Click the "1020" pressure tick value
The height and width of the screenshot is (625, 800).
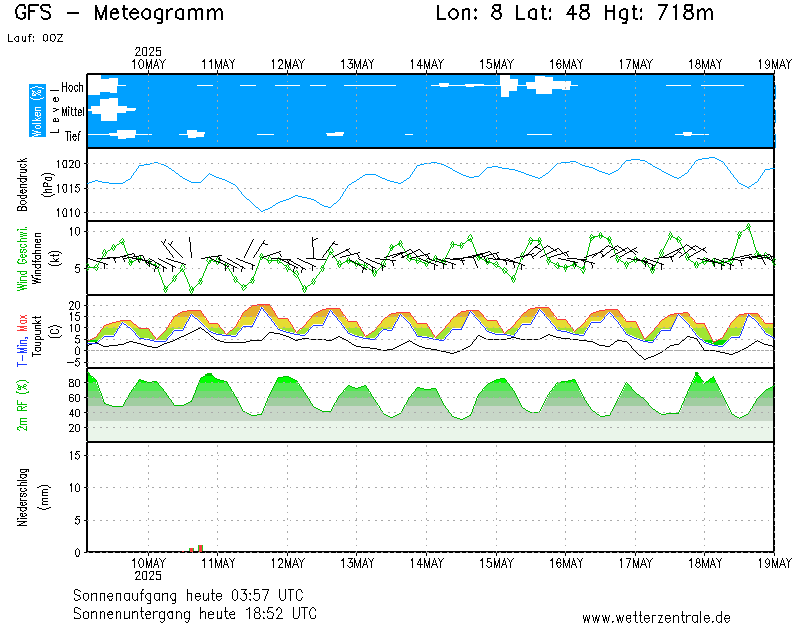(68, 164)
